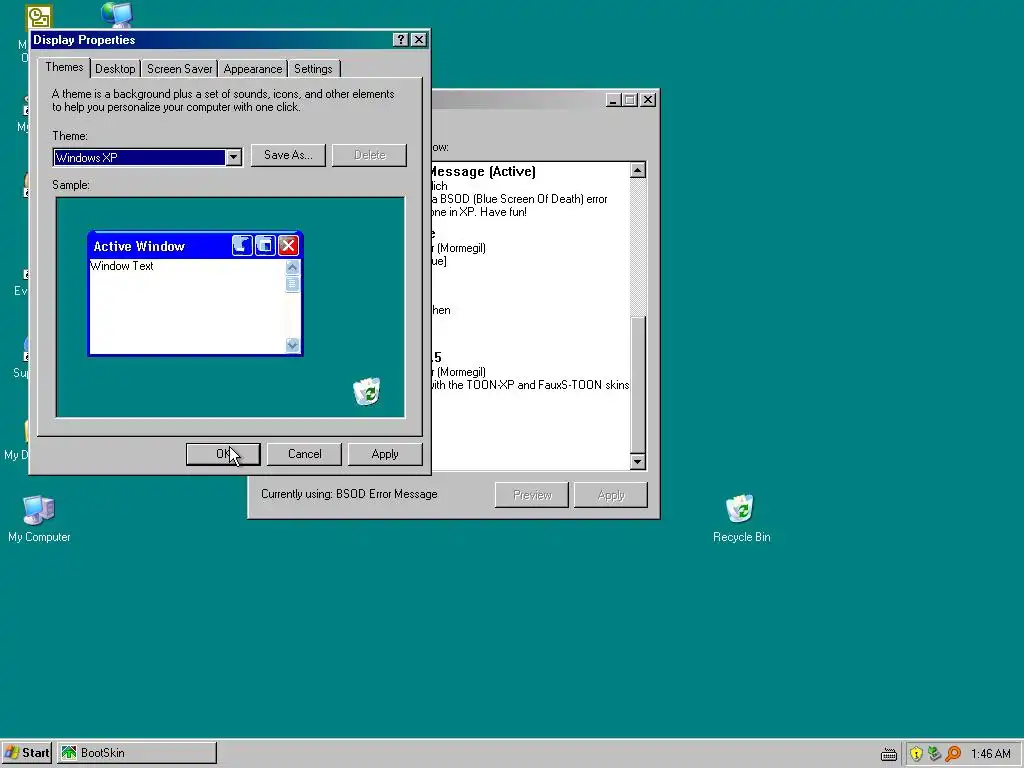Click the theme sample preview area

tap(231, 307)
